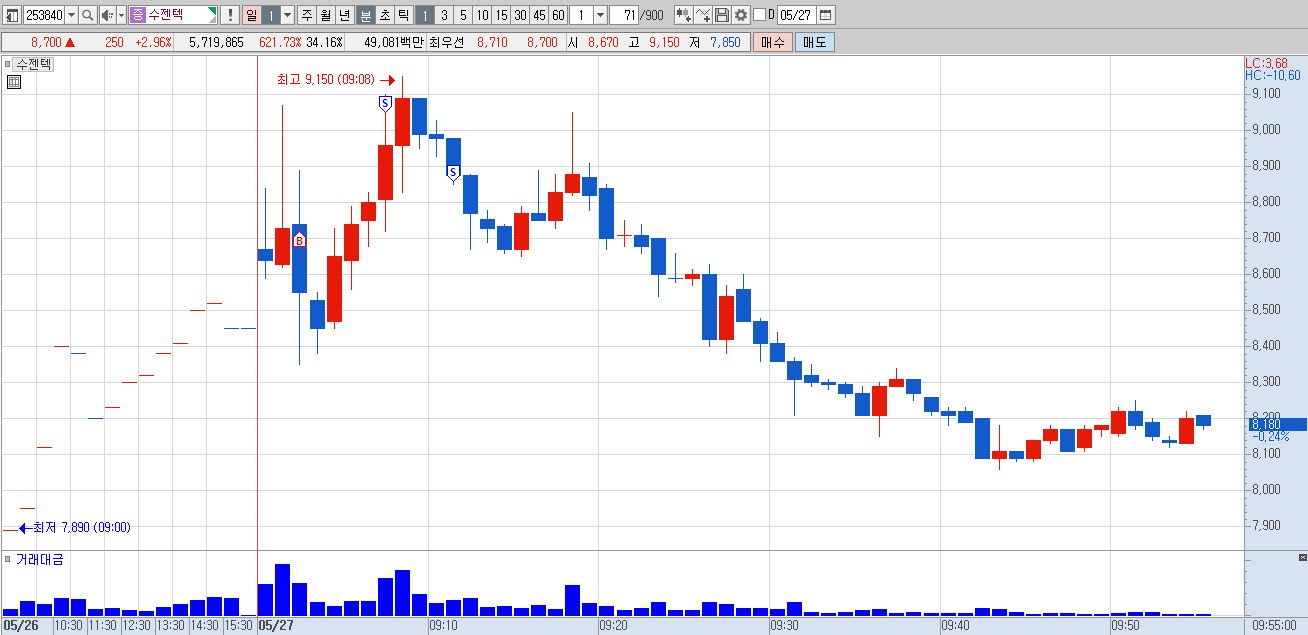Click the exclamation mark info icon

(230, 15)
